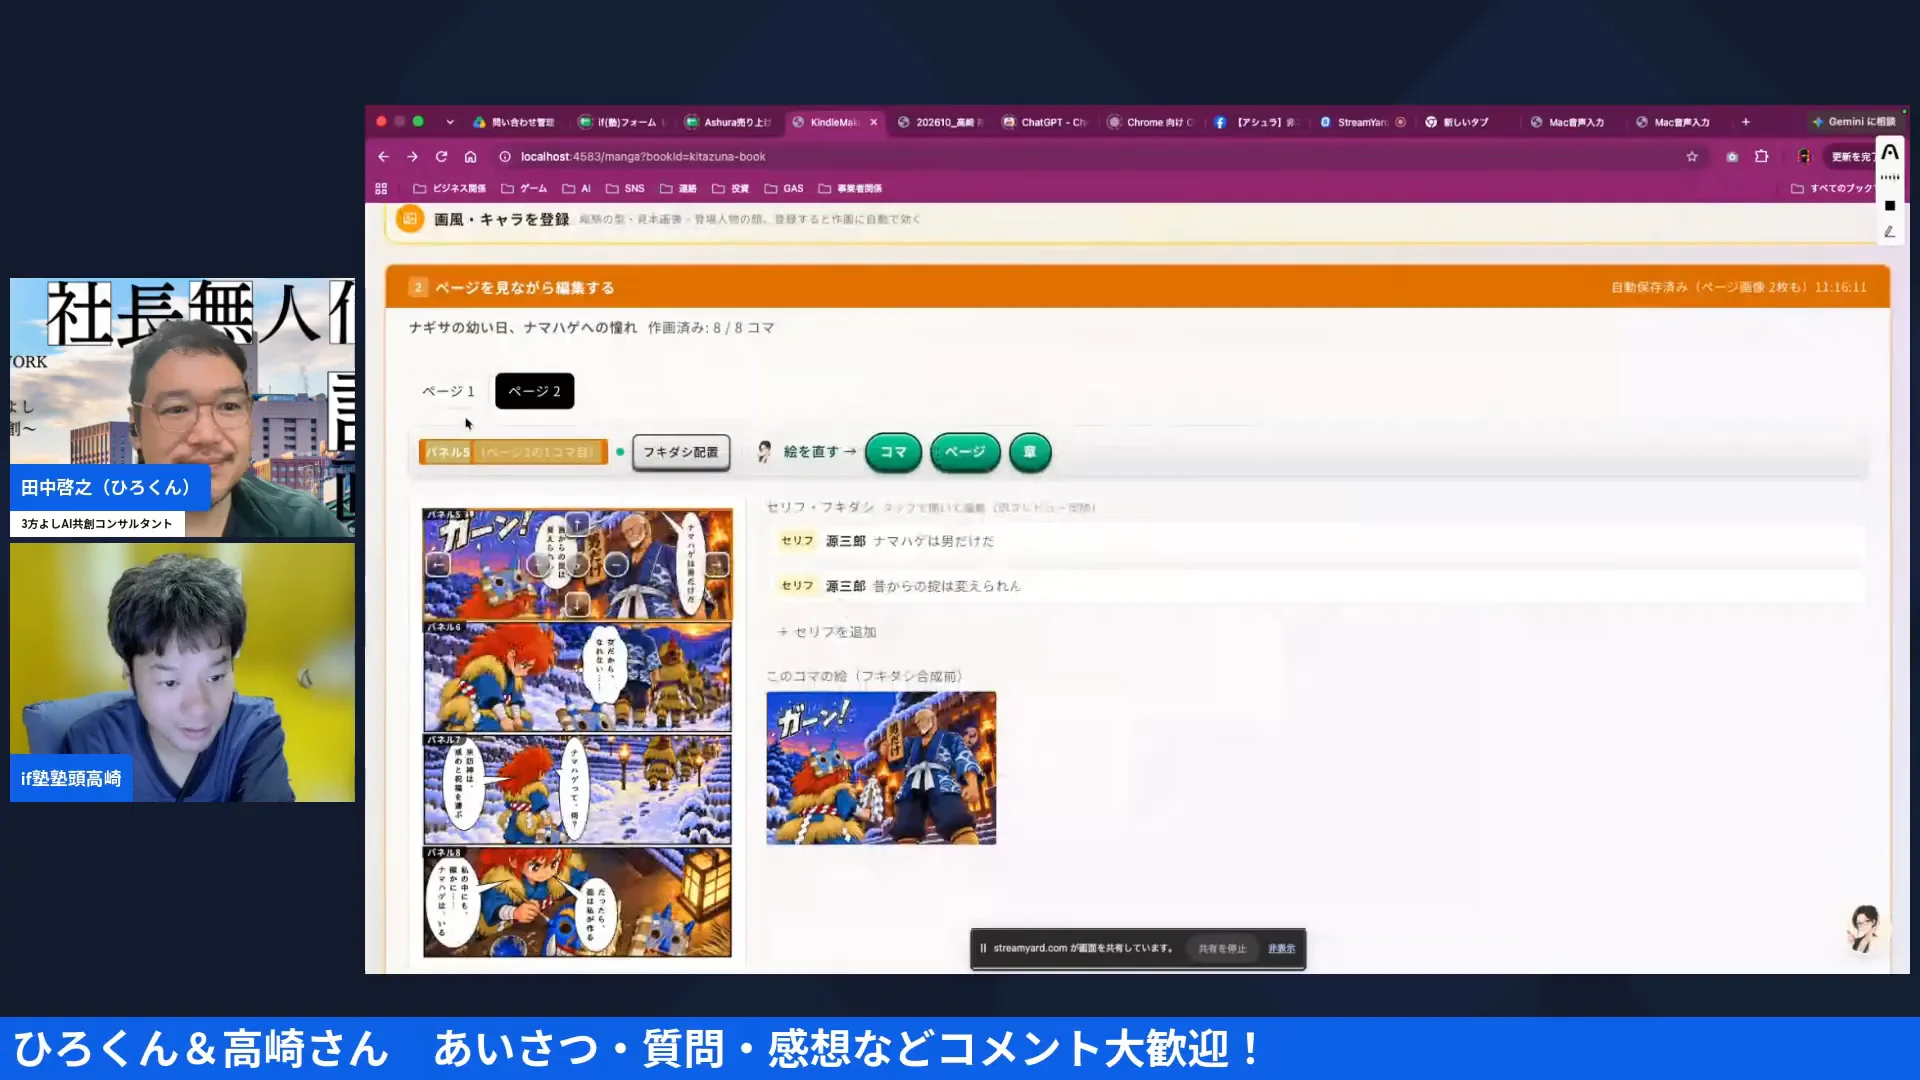Open the 事業者関係 bookmark folder
1920x1080 pixels.
pyautogui.click(x=850, y=188)
